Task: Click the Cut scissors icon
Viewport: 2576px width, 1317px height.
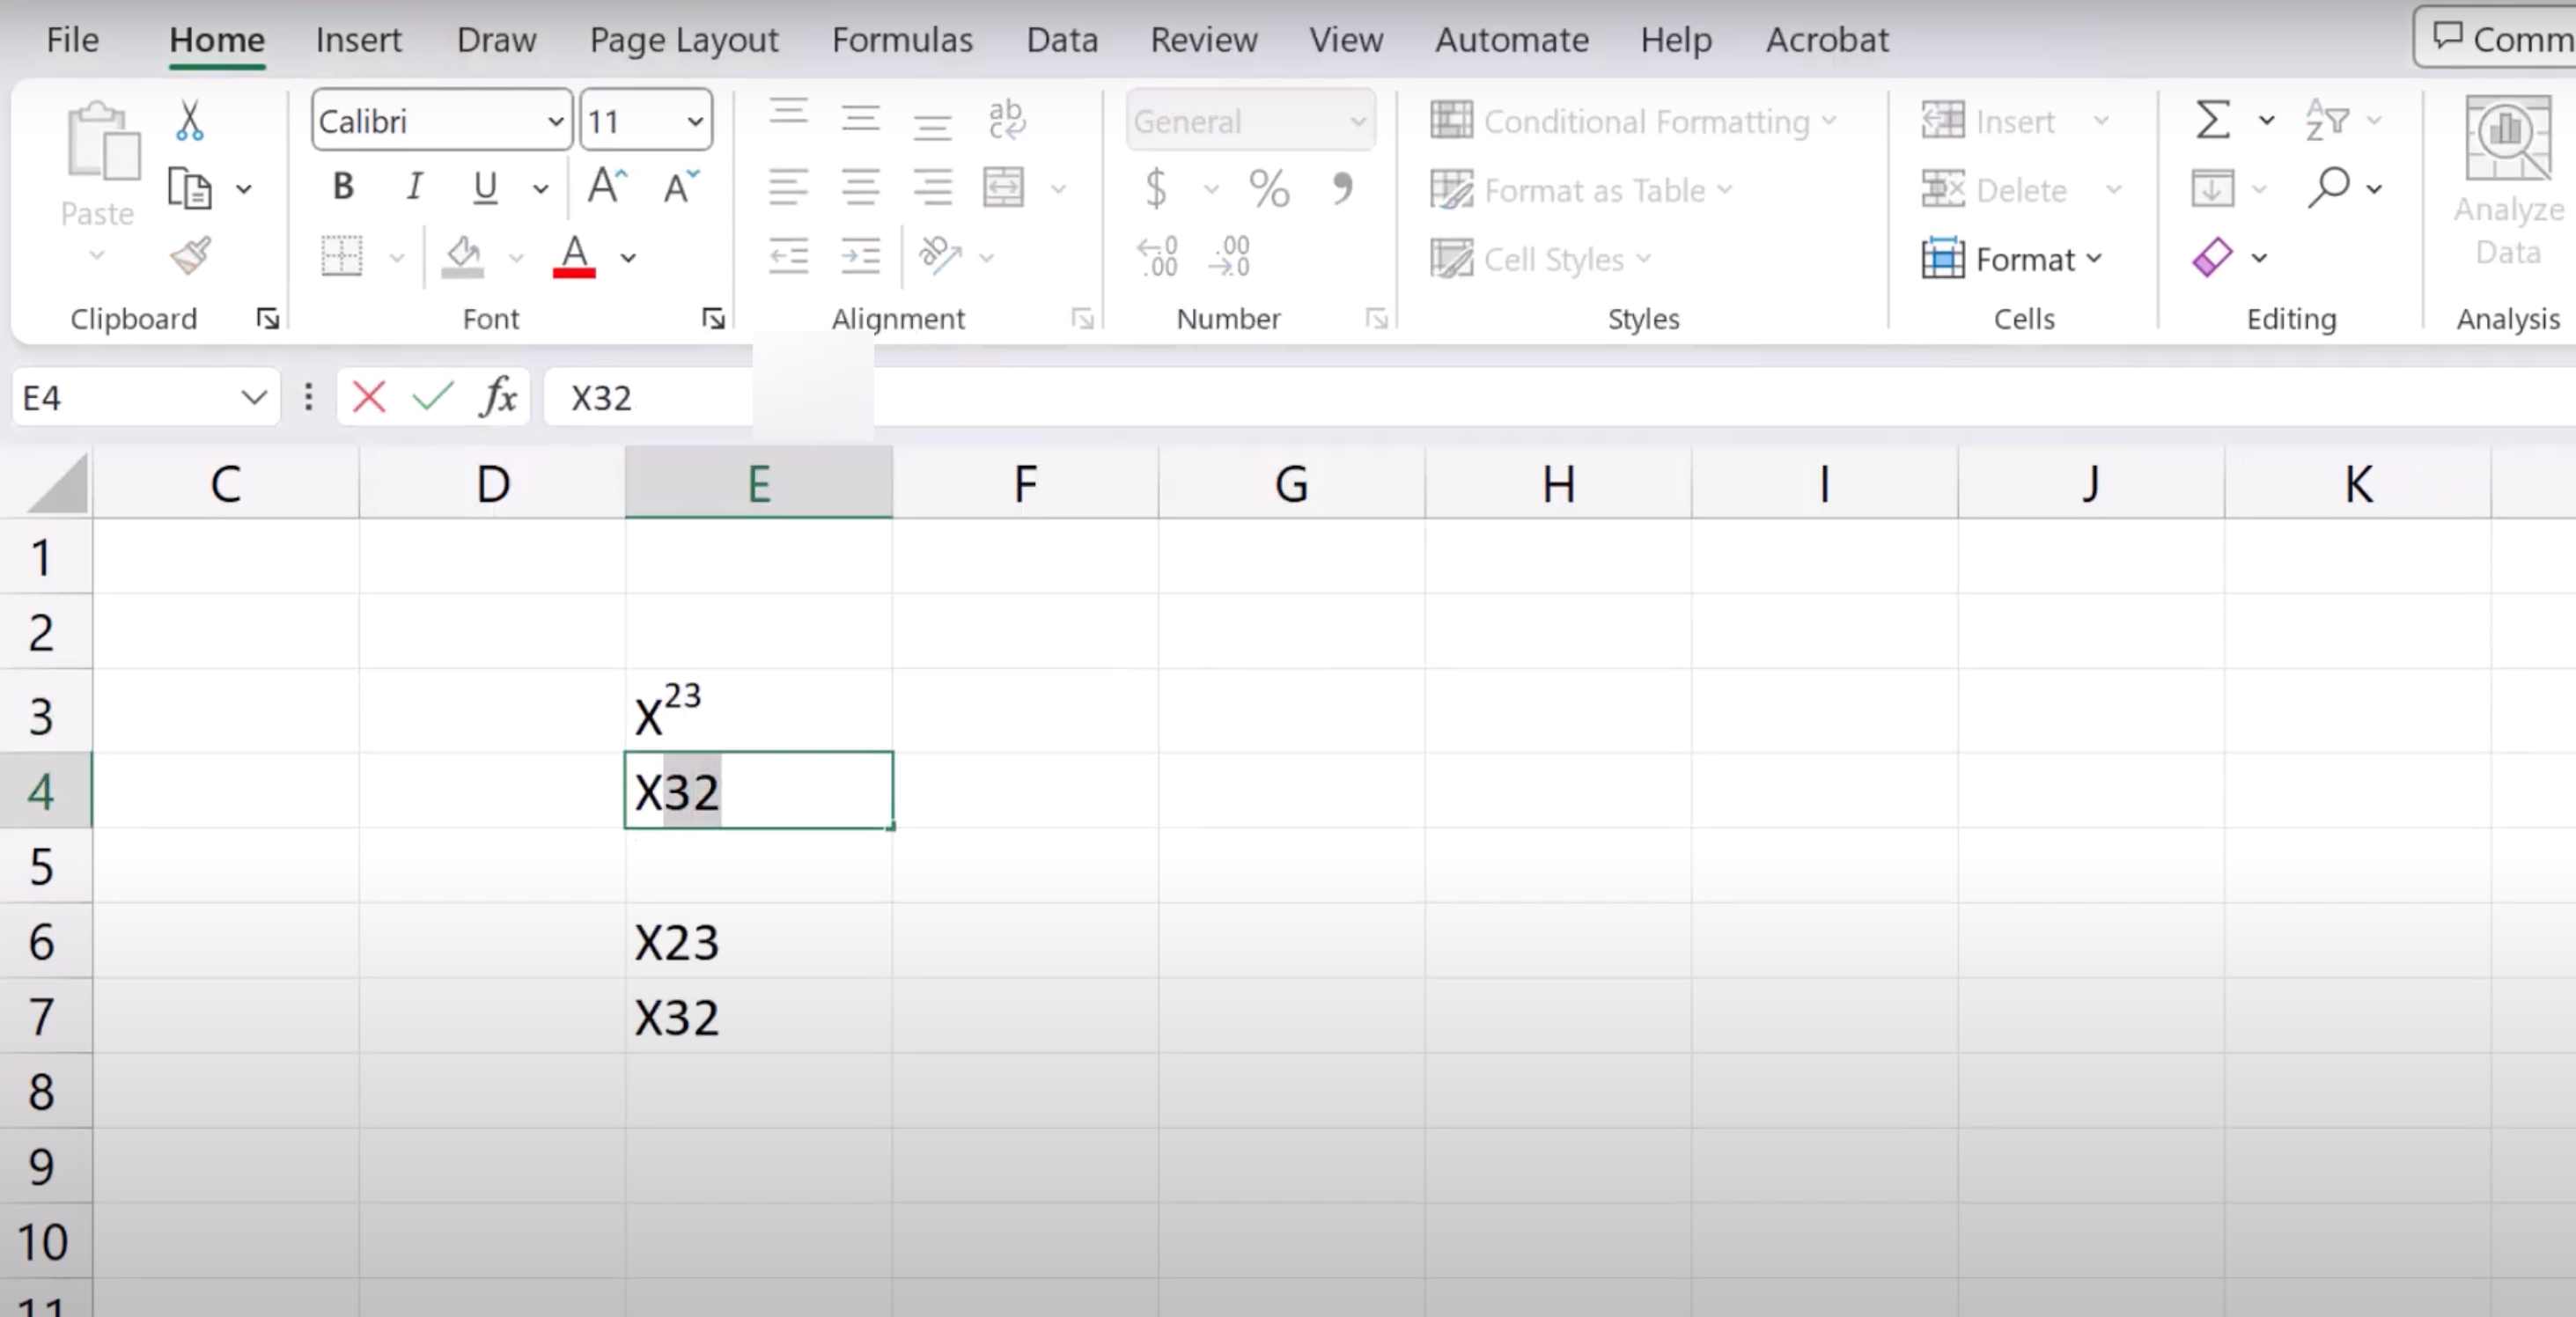Action: pyautogui.click(x=189, y=120)
